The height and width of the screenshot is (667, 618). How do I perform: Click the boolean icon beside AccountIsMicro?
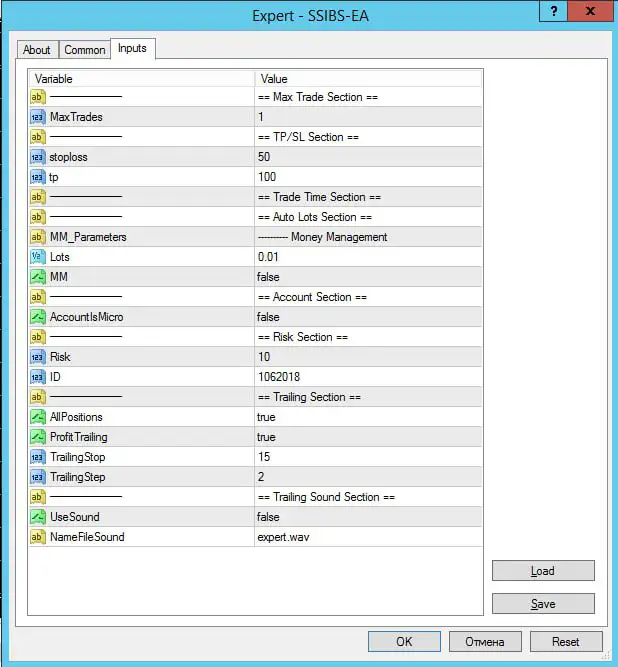click(38, 317)
